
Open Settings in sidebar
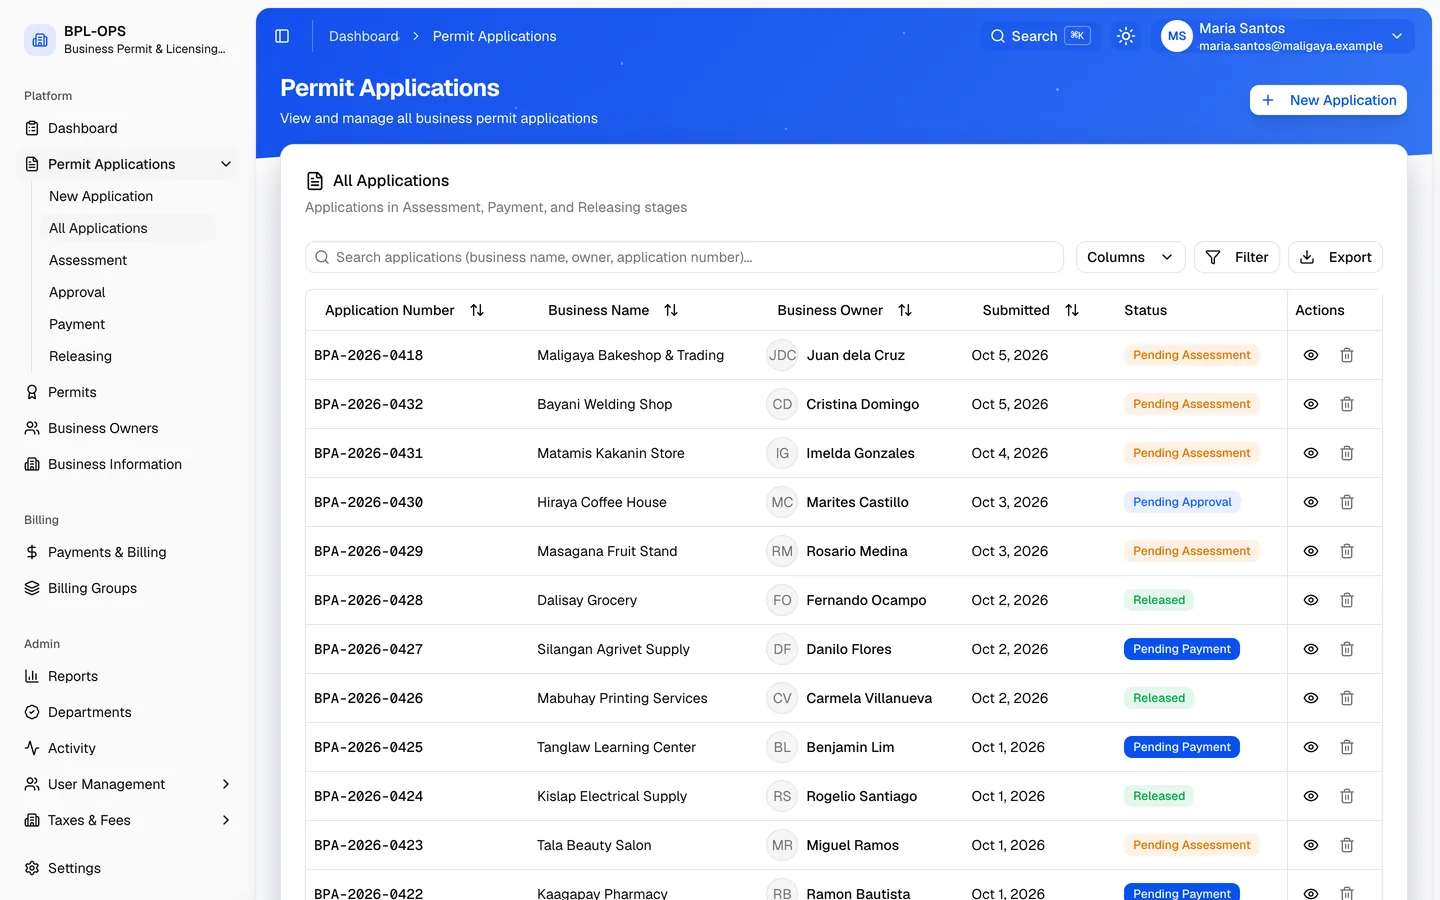point(74,868)
